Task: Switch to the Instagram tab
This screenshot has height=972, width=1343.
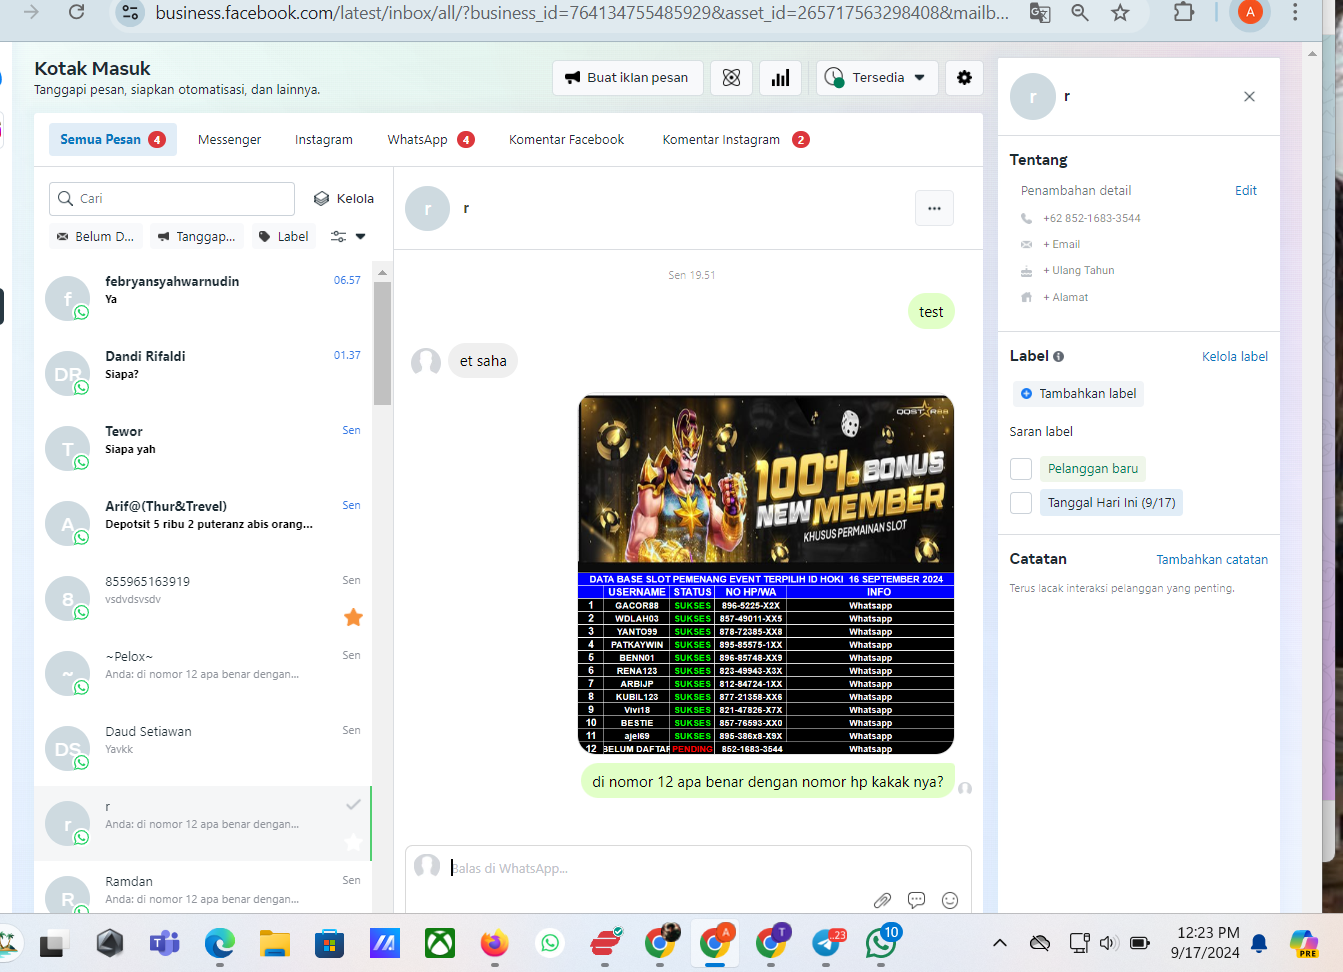Action: click(324, 140)
